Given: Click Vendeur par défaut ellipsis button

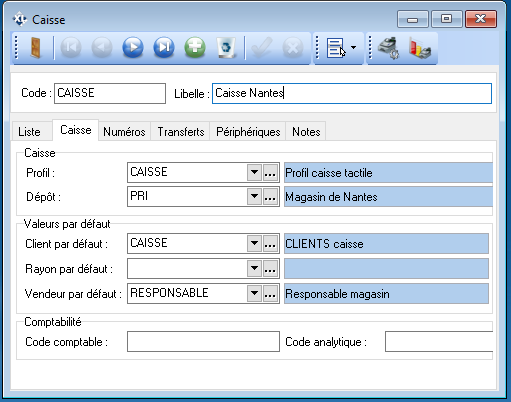Looking at the screenshot, I should click(270, 293).
